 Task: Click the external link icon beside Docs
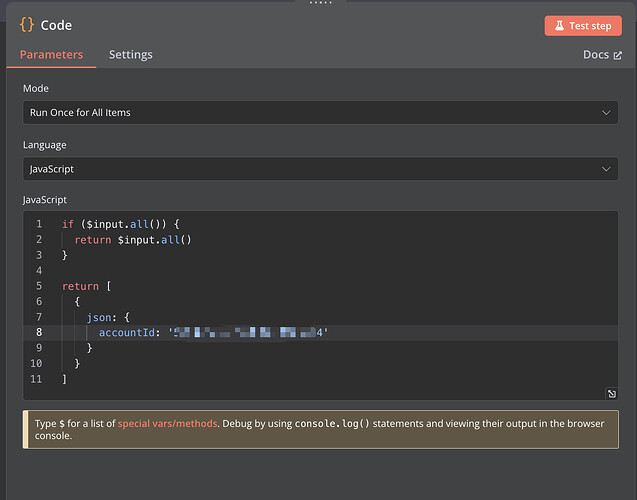point(618,55)
